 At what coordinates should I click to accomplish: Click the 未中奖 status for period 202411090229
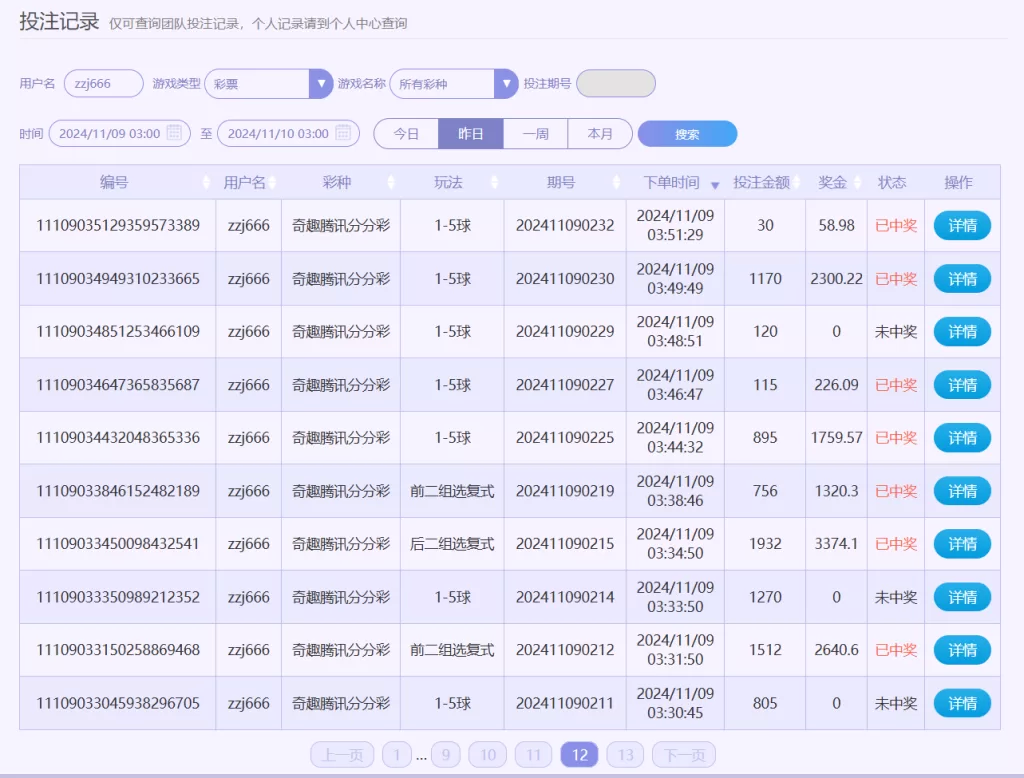(x=896, y=332)
